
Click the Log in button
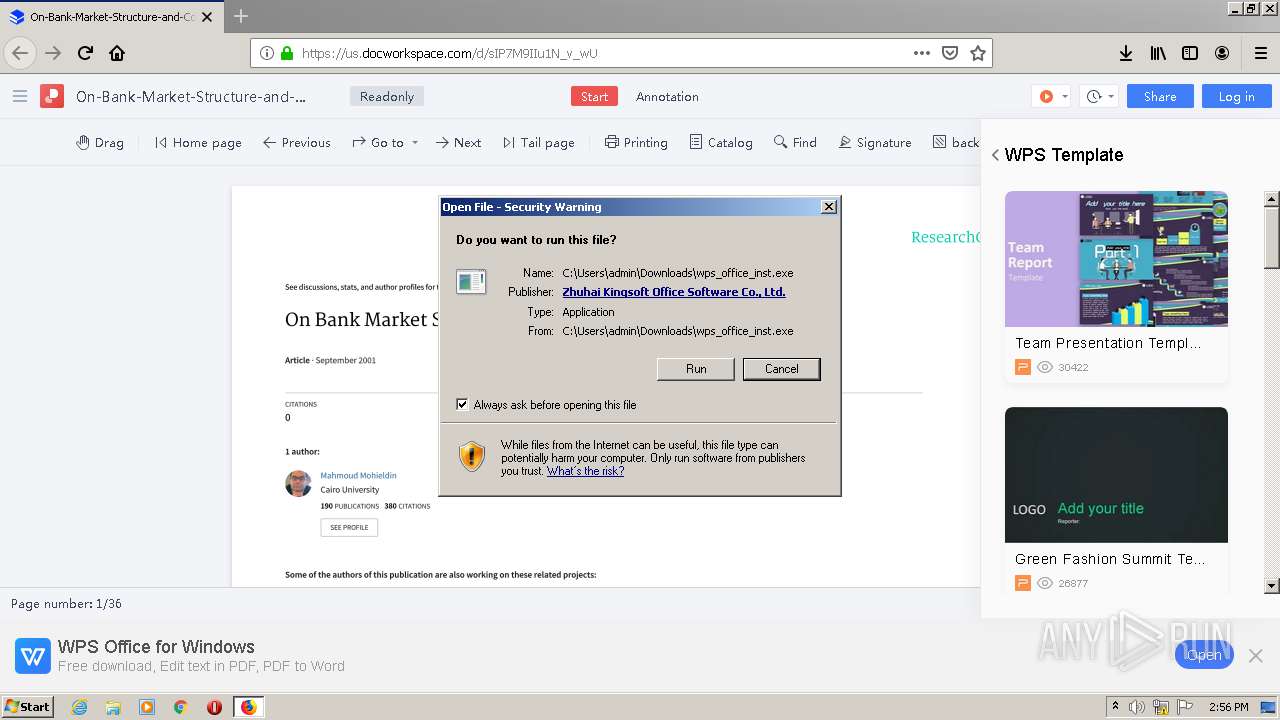[1236, 96]
